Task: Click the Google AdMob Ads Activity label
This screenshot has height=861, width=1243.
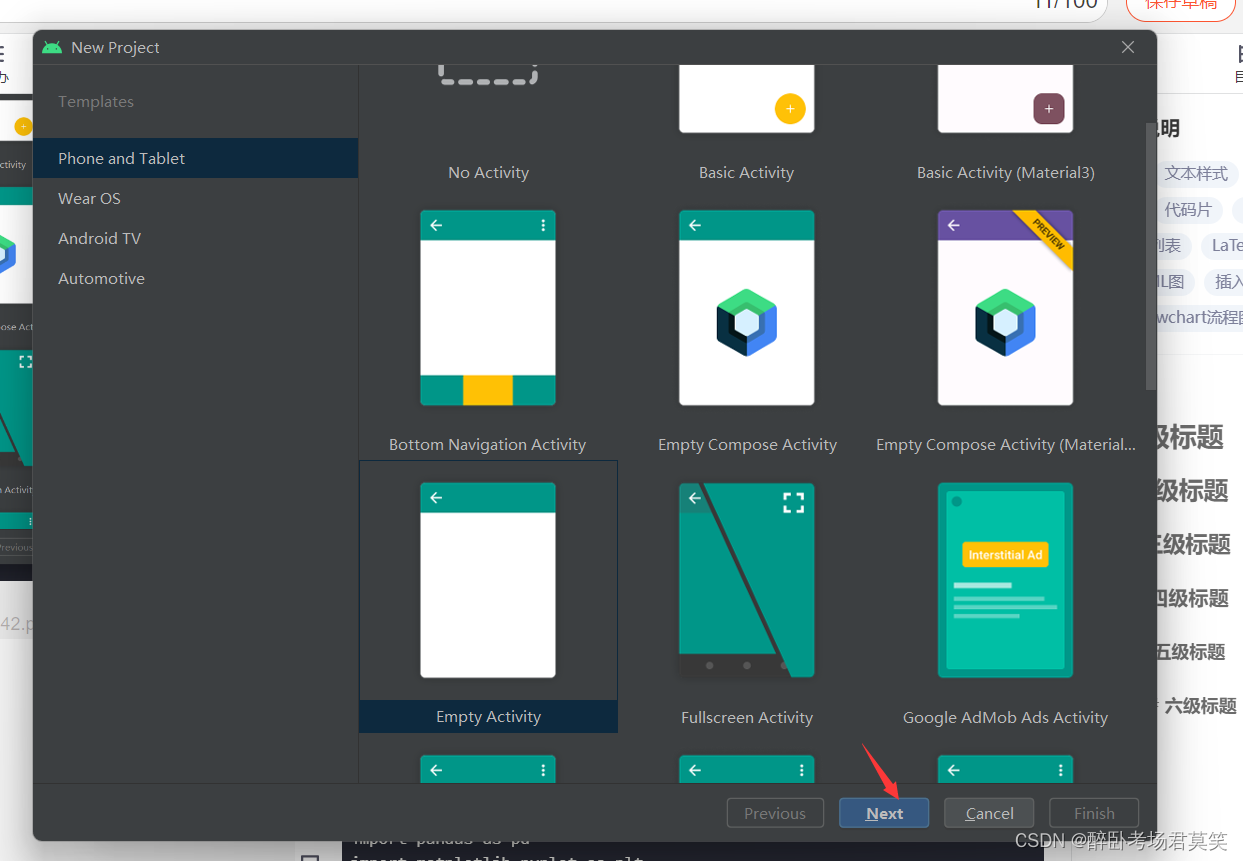Action: point(1005,717)
